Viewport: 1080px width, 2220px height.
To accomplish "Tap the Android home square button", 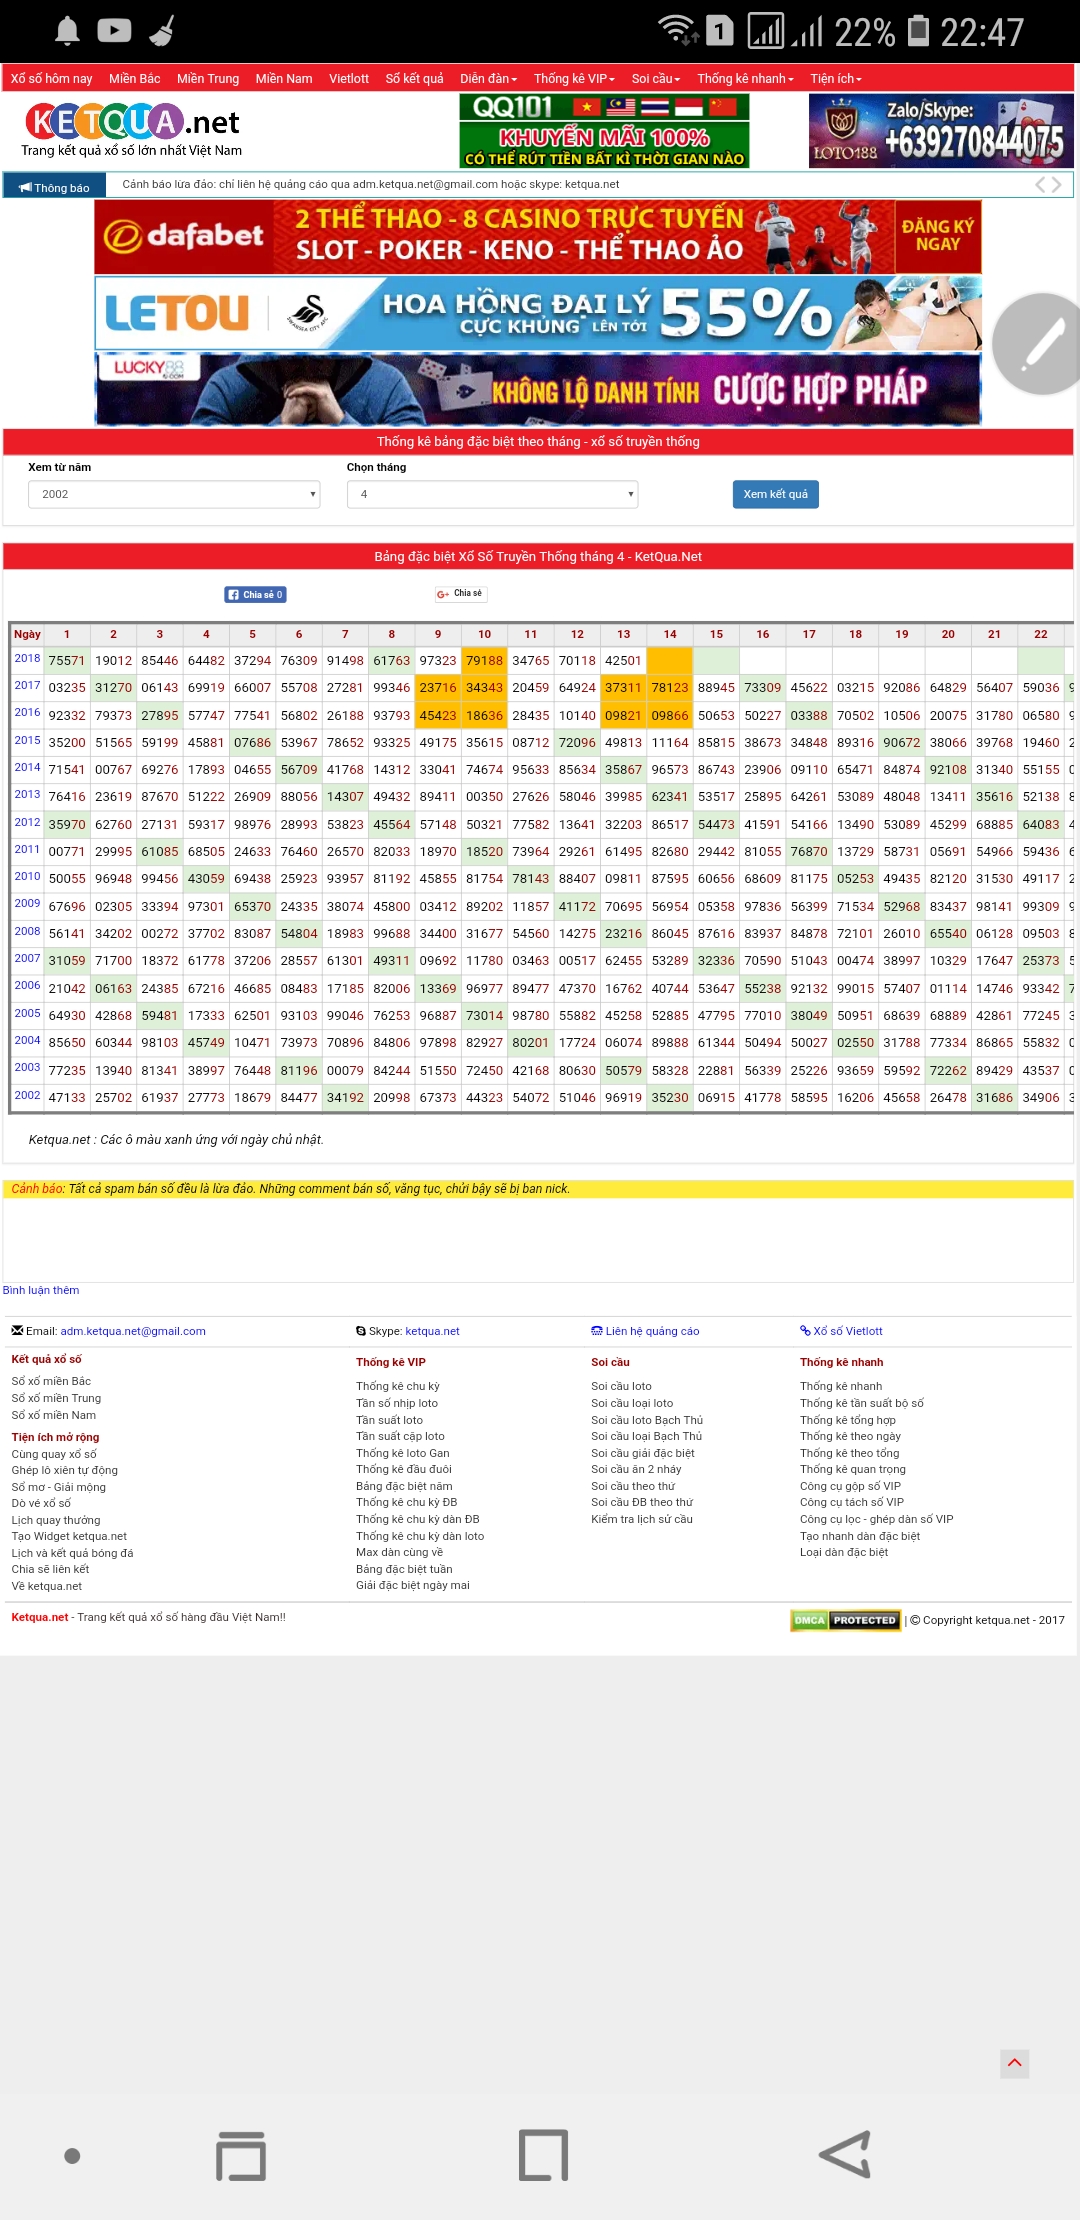I will point(543,2155).
